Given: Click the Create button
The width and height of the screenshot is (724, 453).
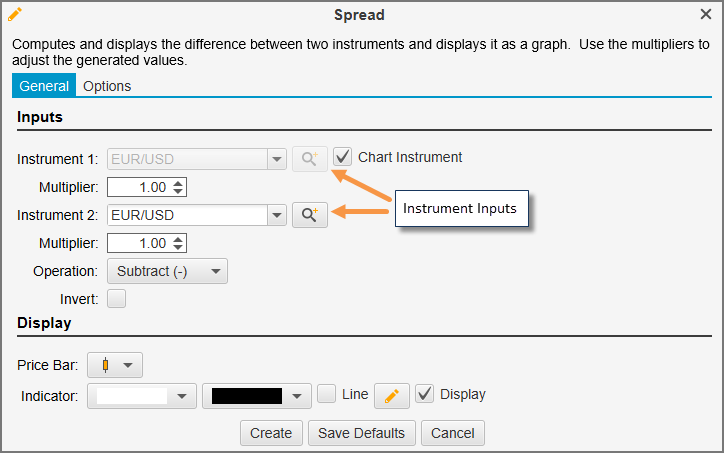Looking at the screenshot, I should [271, 433].
